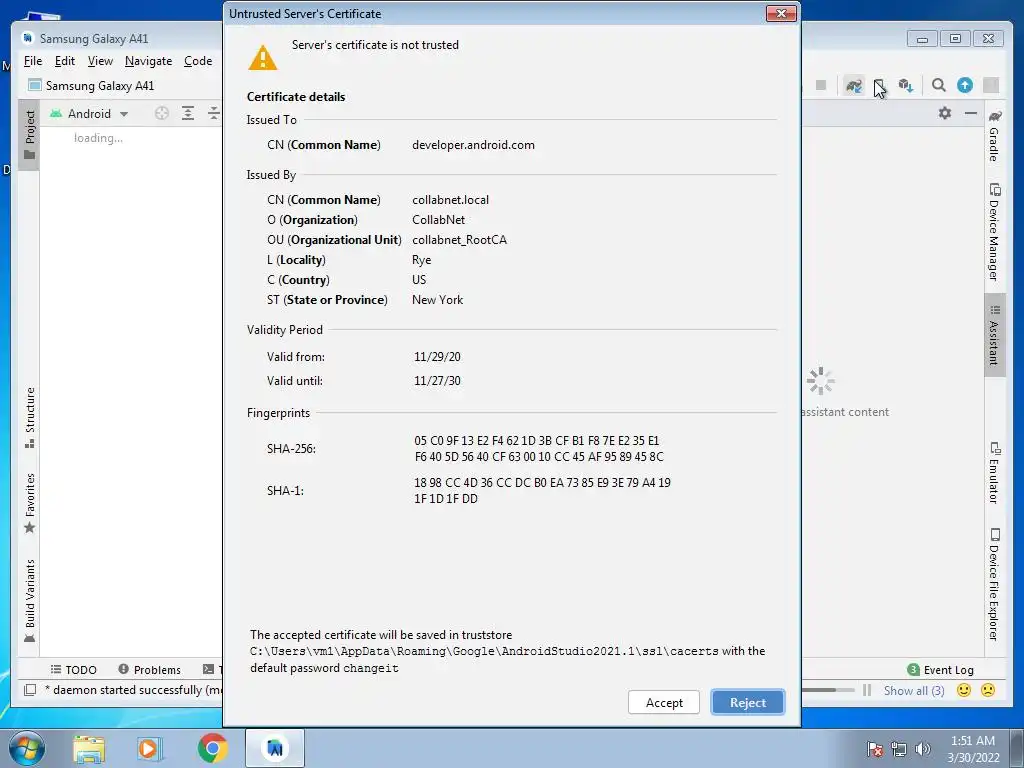The width and height of the screenshot is (1024, 768).
Task: Hide the Assistant panel with minus icon
Action: point(971,113)
